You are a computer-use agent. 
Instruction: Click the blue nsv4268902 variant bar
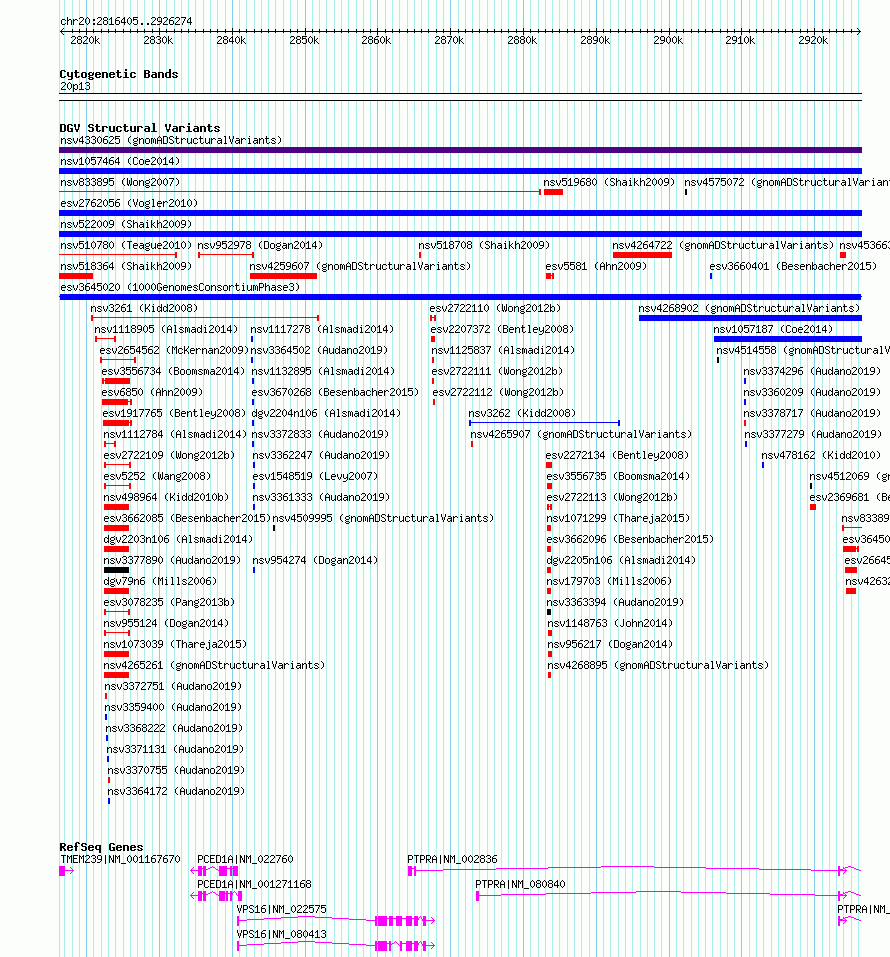tap(750, 318)
